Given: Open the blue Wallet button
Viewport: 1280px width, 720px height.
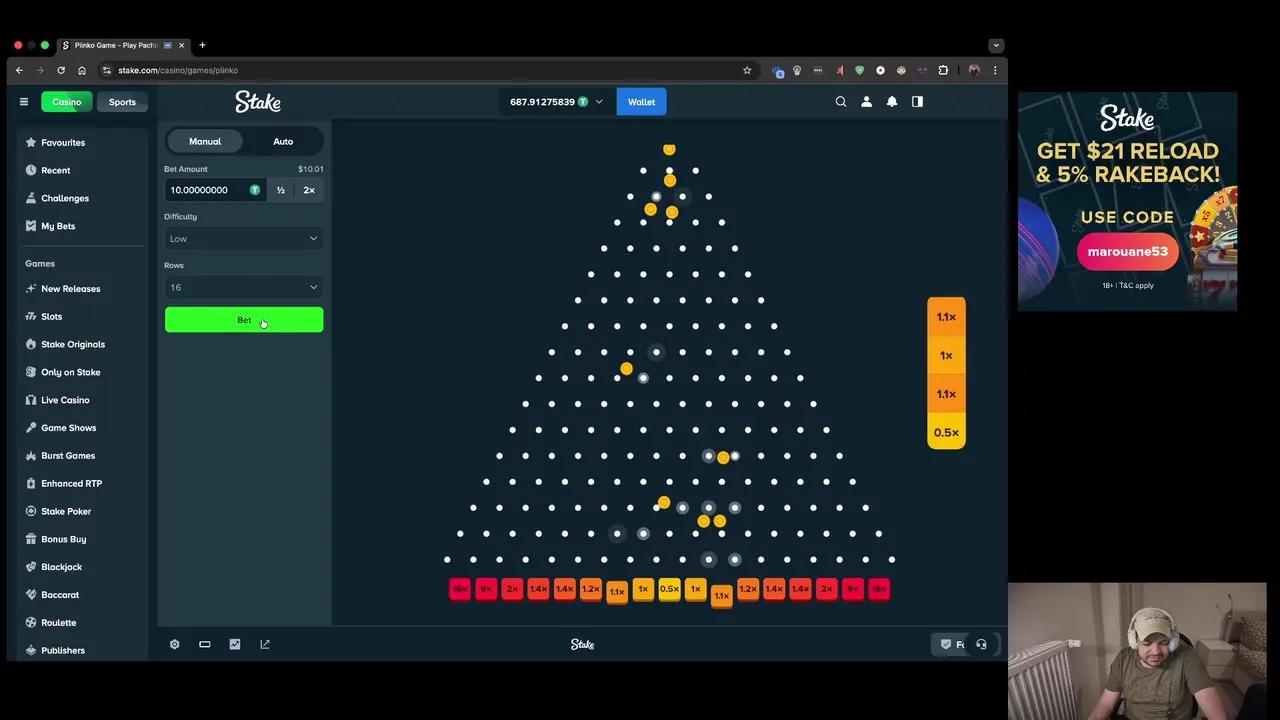Looking at the screenshot, I should tap(641, 102).
